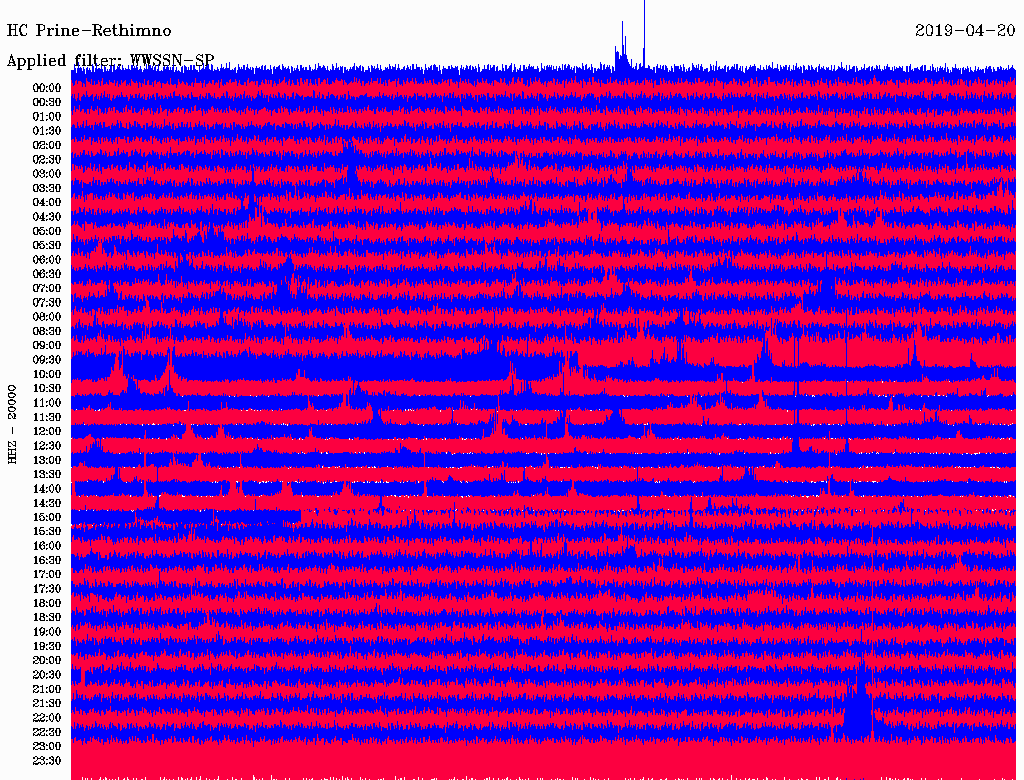Click the 05:00 time label
The height and width of the screenshot is (780, 1024).
(47, 231)
